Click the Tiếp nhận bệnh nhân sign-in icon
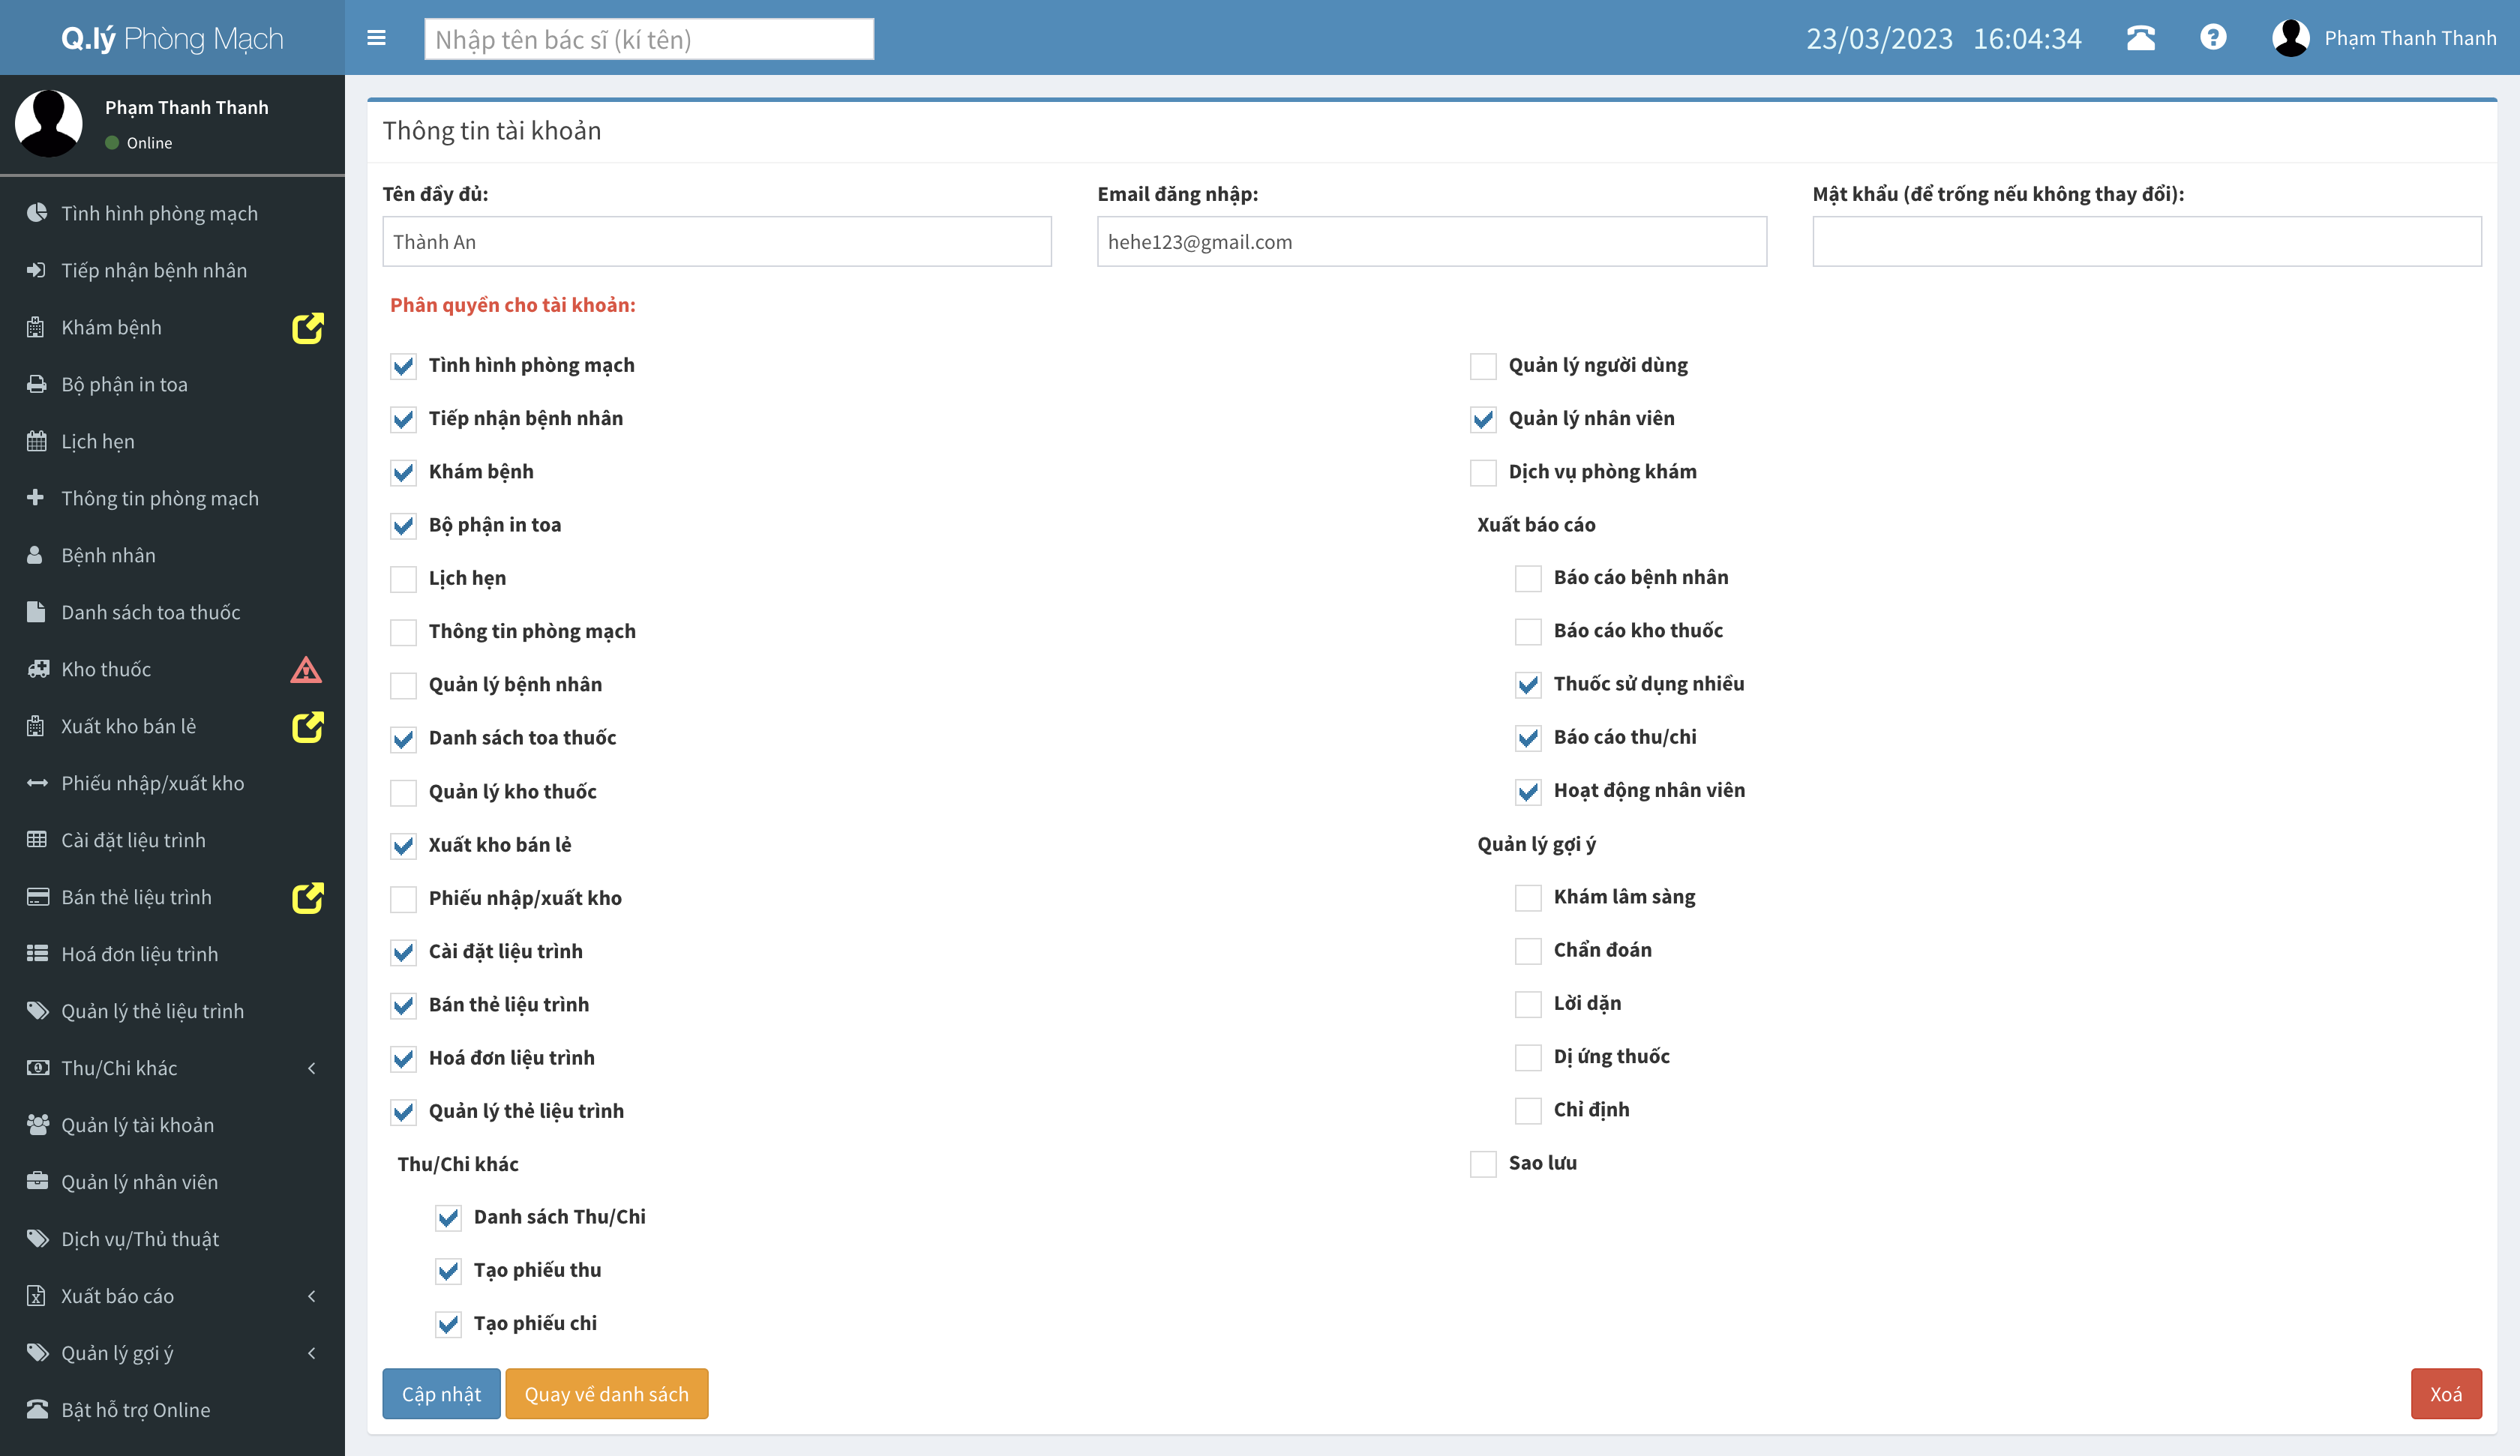This screenshot has height=1456, width=2520. point(37,270)
